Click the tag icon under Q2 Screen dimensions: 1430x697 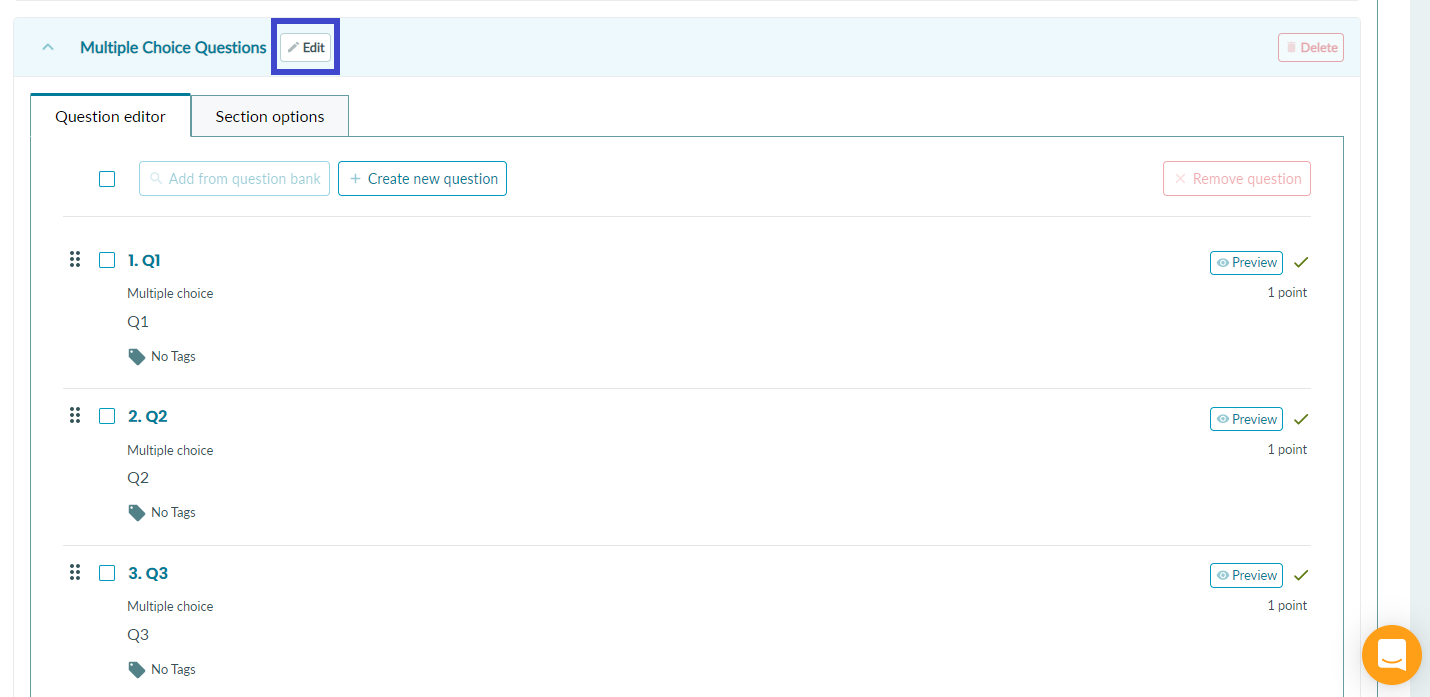tap(136, 512)
